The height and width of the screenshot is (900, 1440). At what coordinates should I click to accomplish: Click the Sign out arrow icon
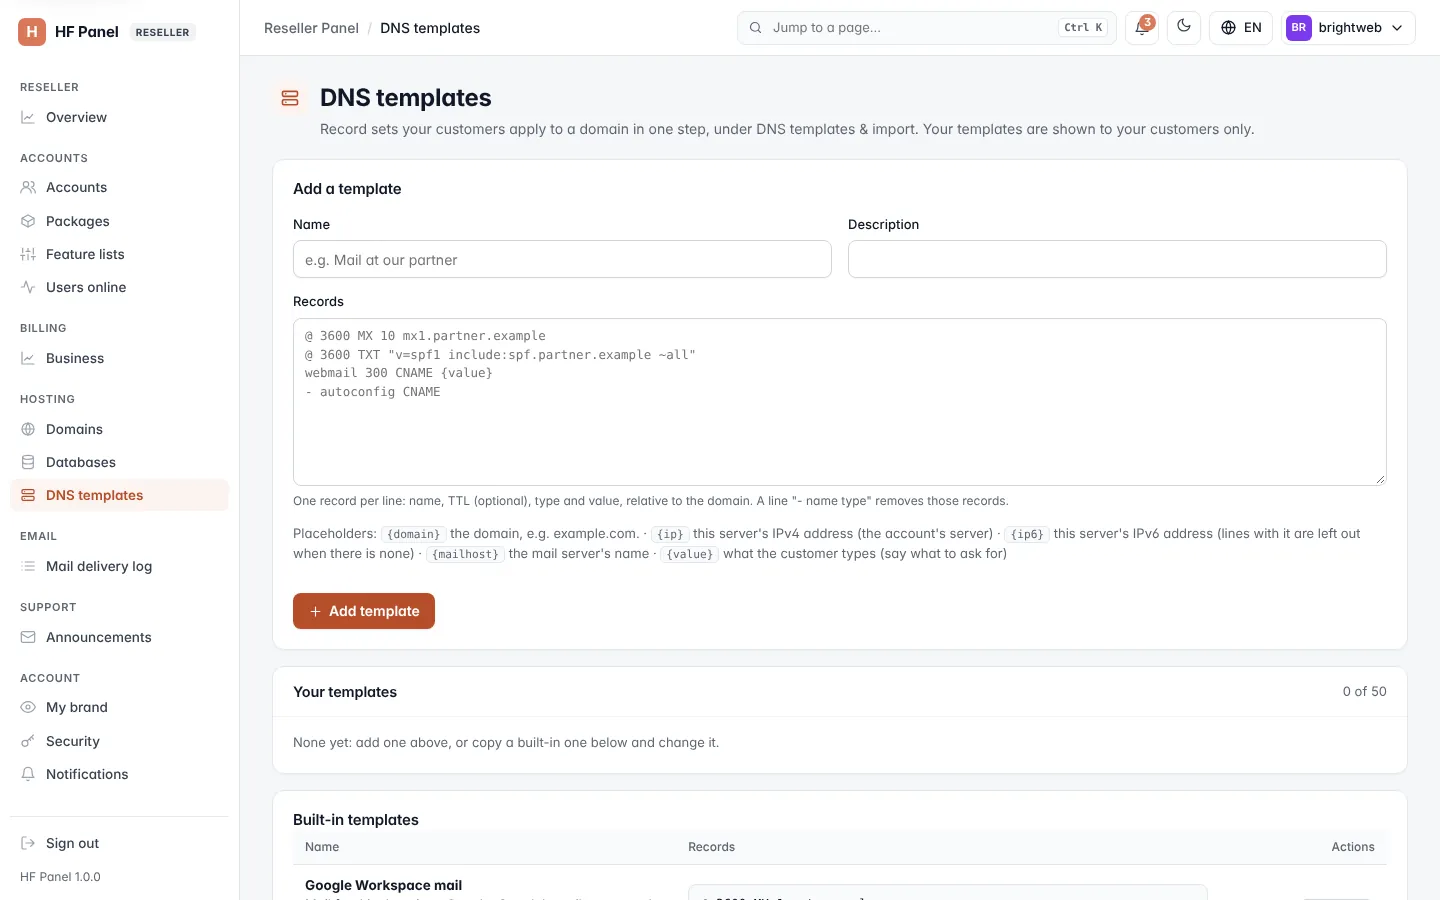pos(28,843)
